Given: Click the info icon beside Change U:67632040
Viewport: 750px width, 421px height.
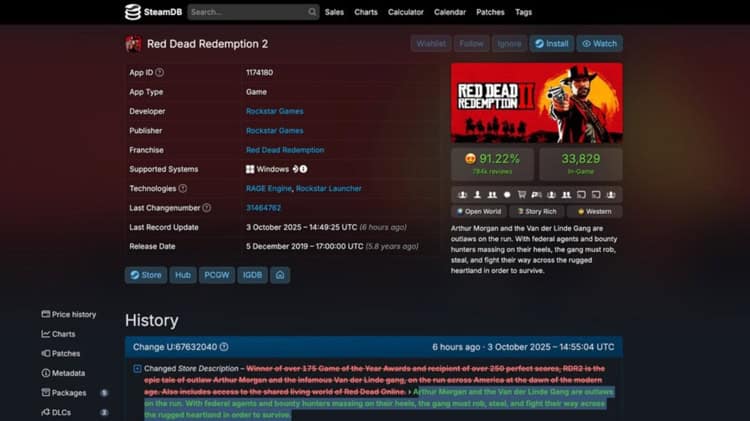Looking at the screenshot, I should pos(224,347).
